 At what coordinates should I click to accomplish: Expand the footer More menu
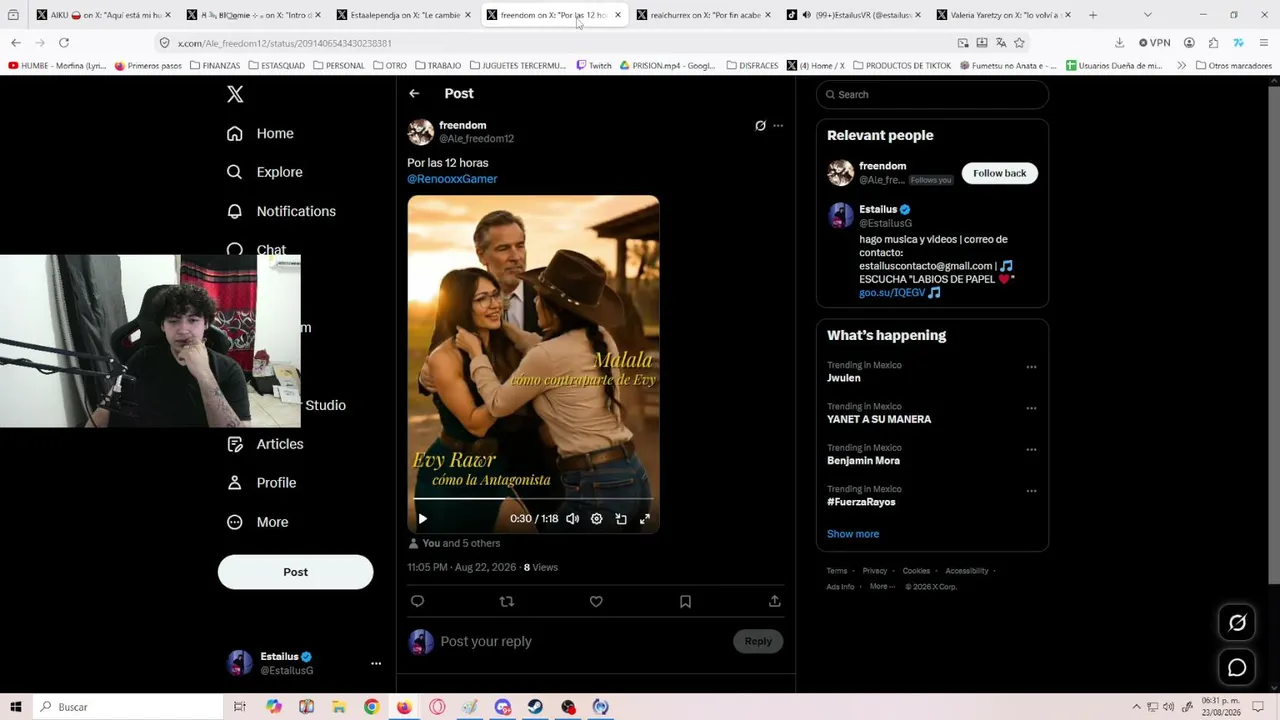tap(880, 586)
